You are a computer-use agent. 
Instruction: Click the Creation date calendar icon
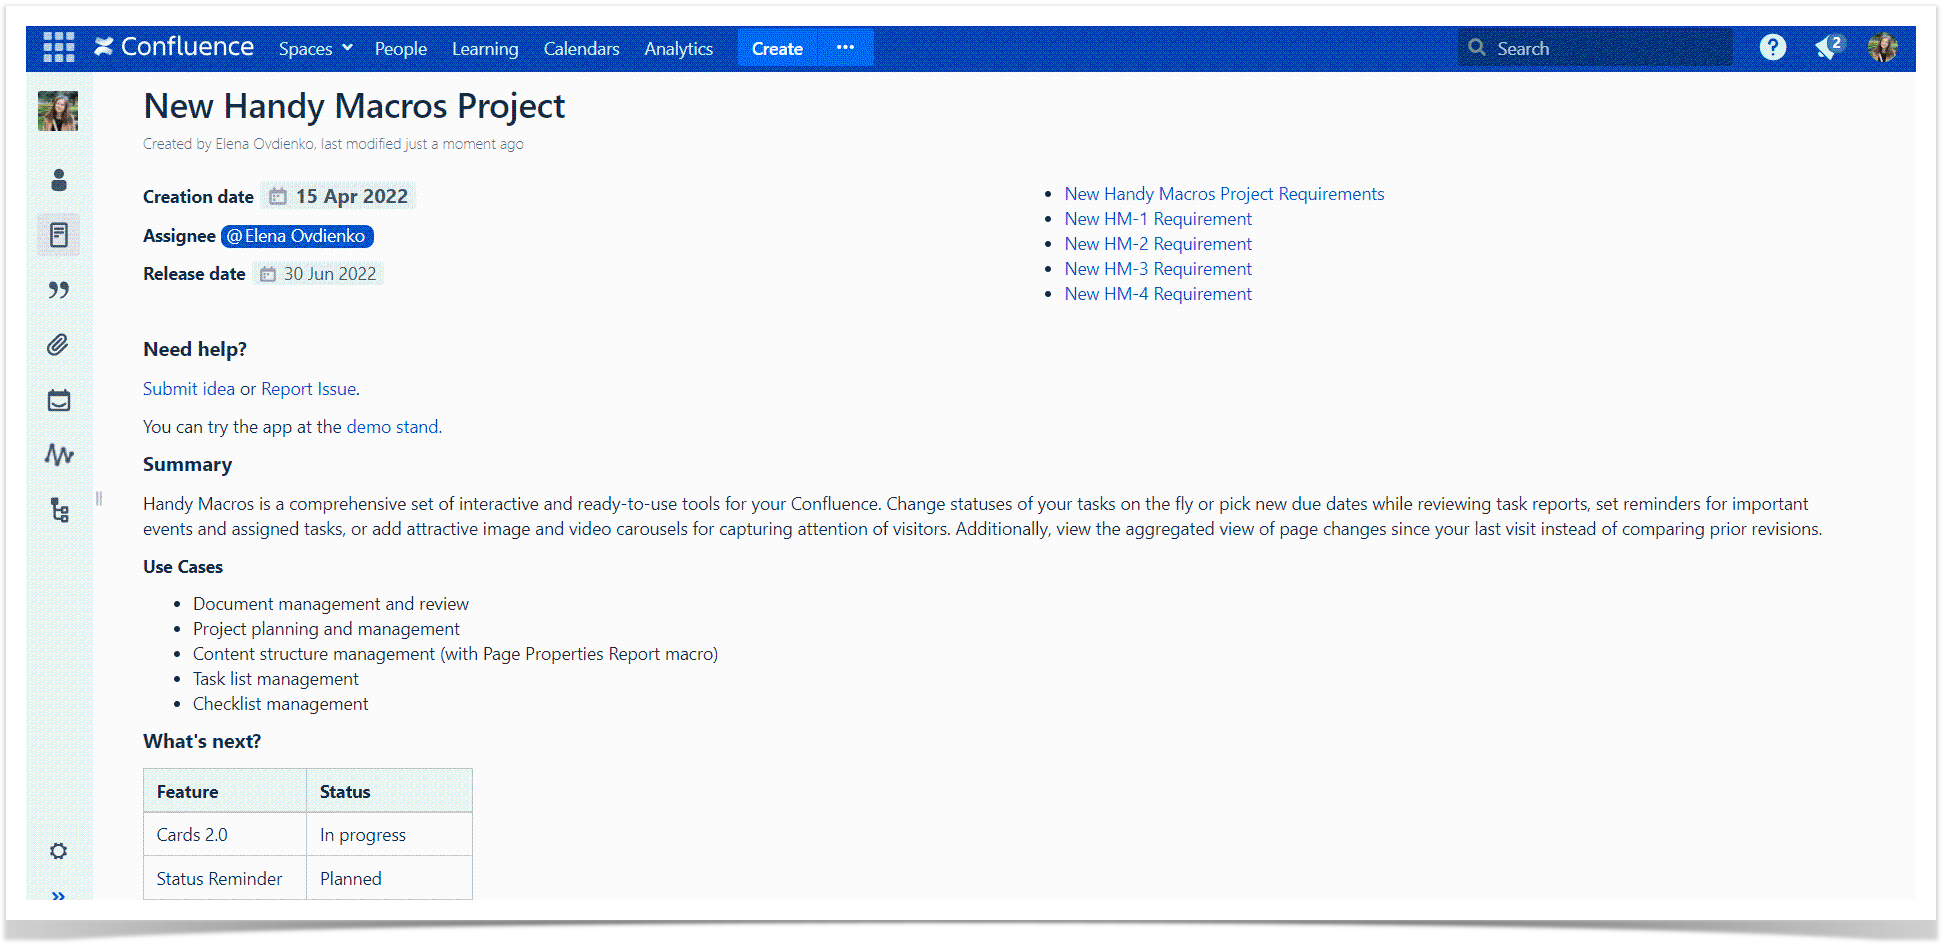278,196
